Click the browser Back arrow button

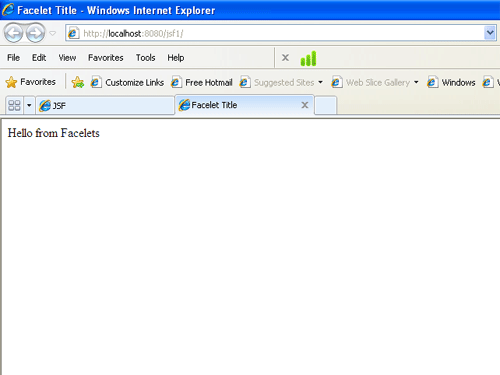pos(13,33)
